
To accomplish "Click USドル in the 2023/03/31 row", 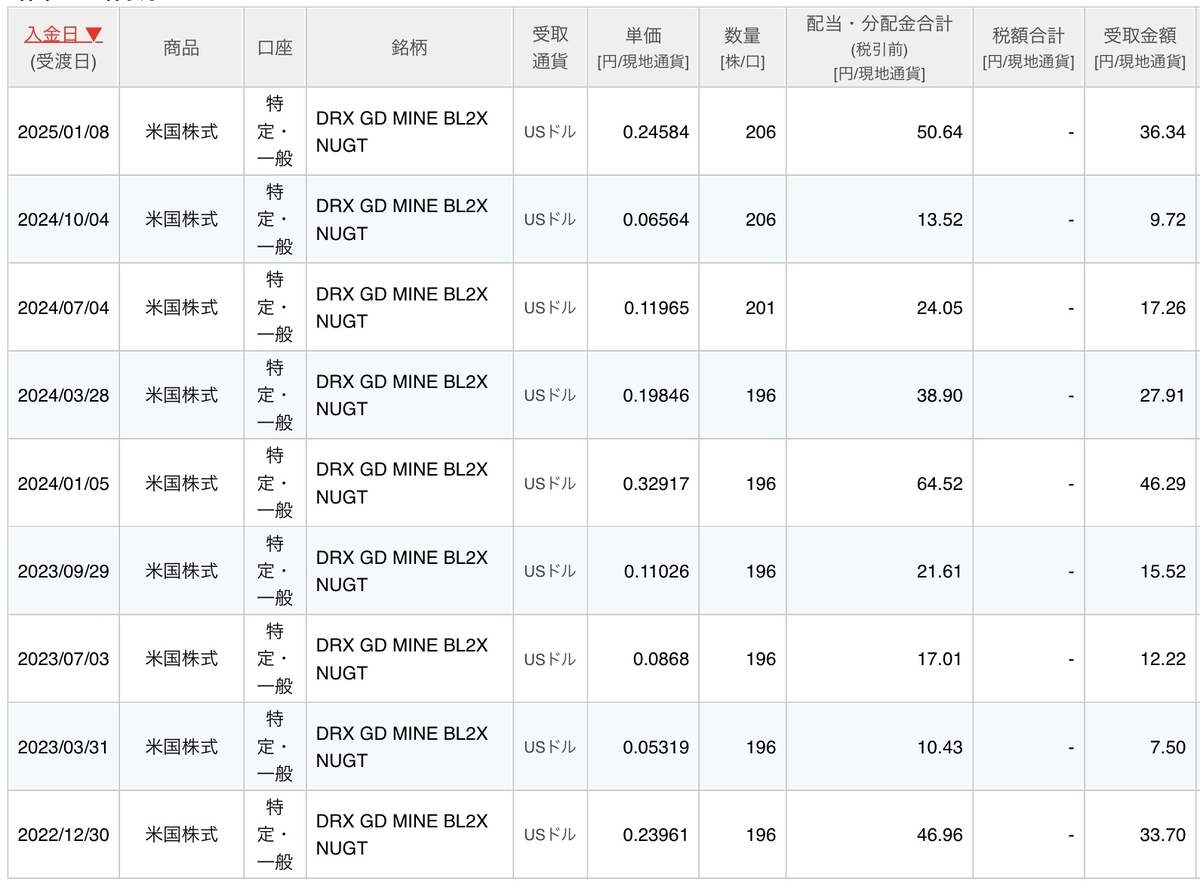I will tap(550, 748).
